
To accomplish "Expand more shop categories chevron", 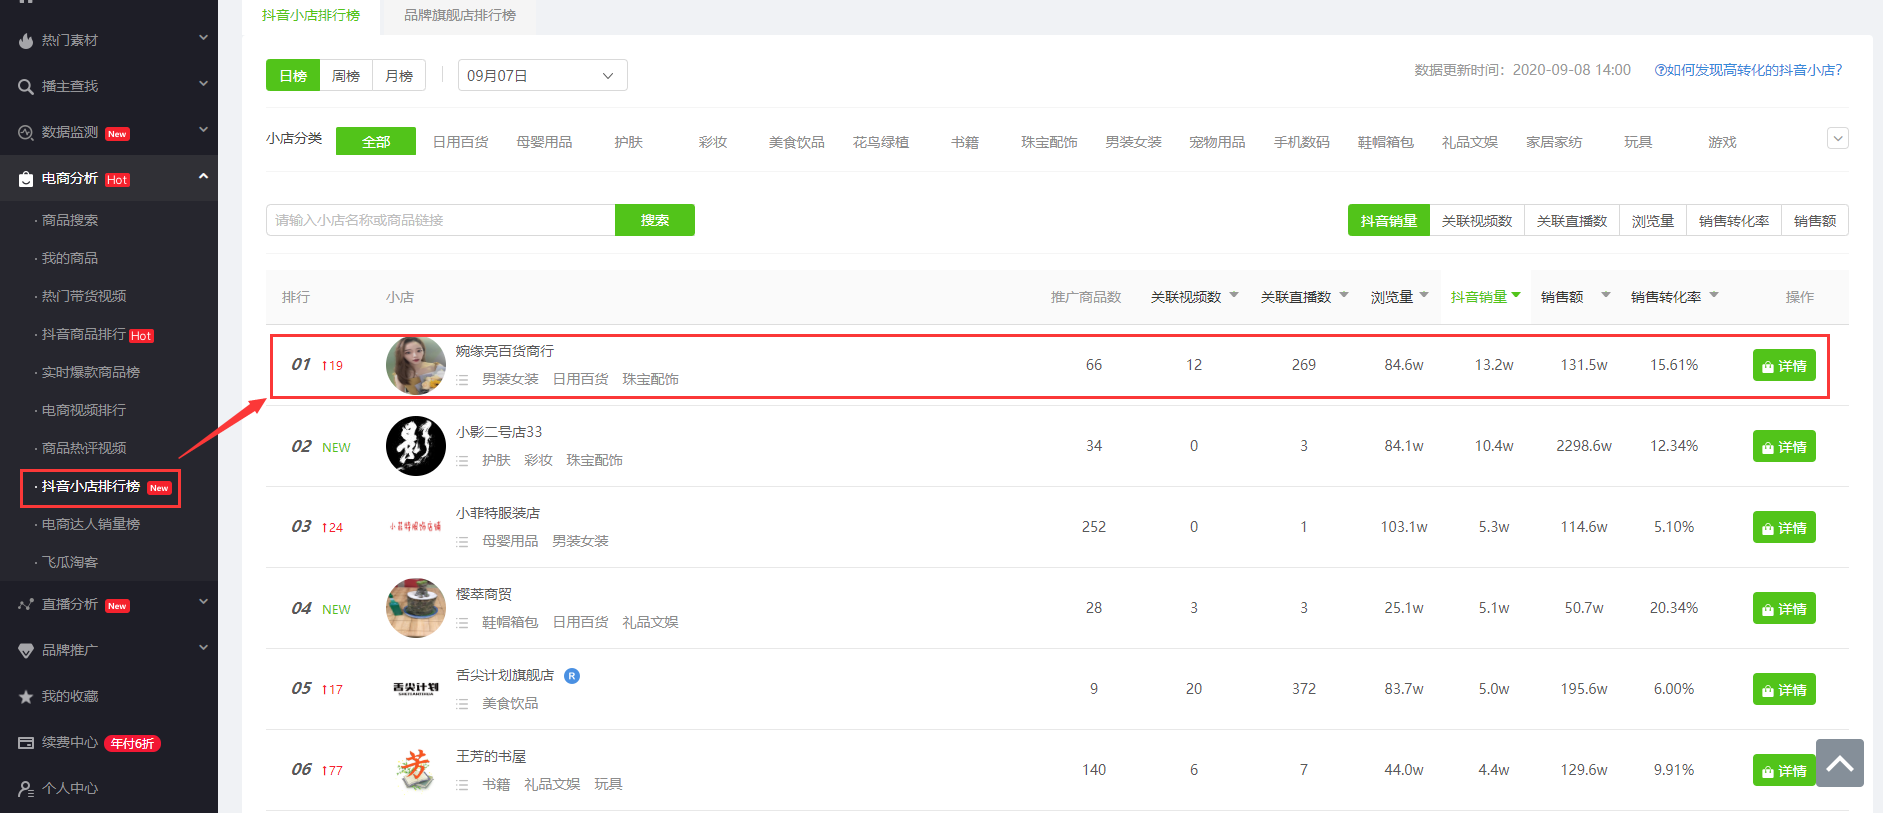I will pos(1838,138).
